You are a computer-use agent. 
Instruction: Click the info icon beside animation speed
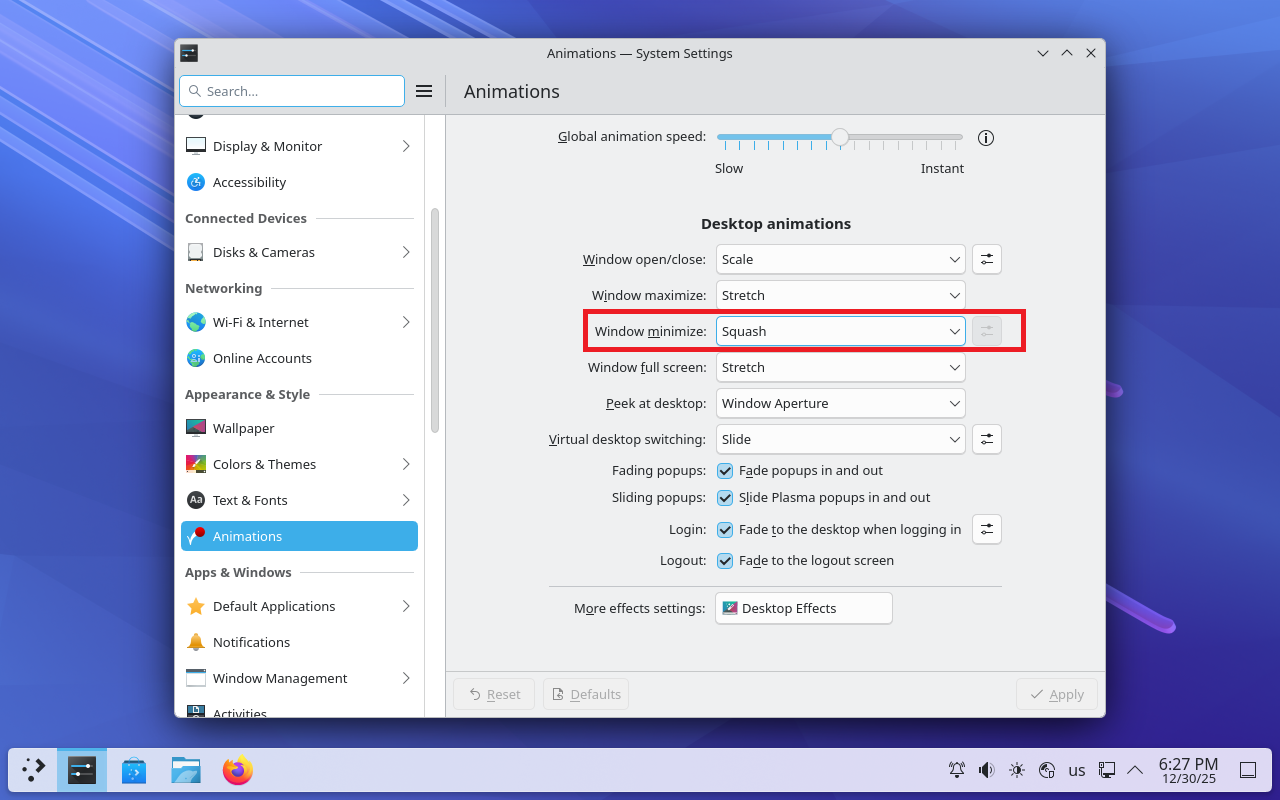click(986, 138)
